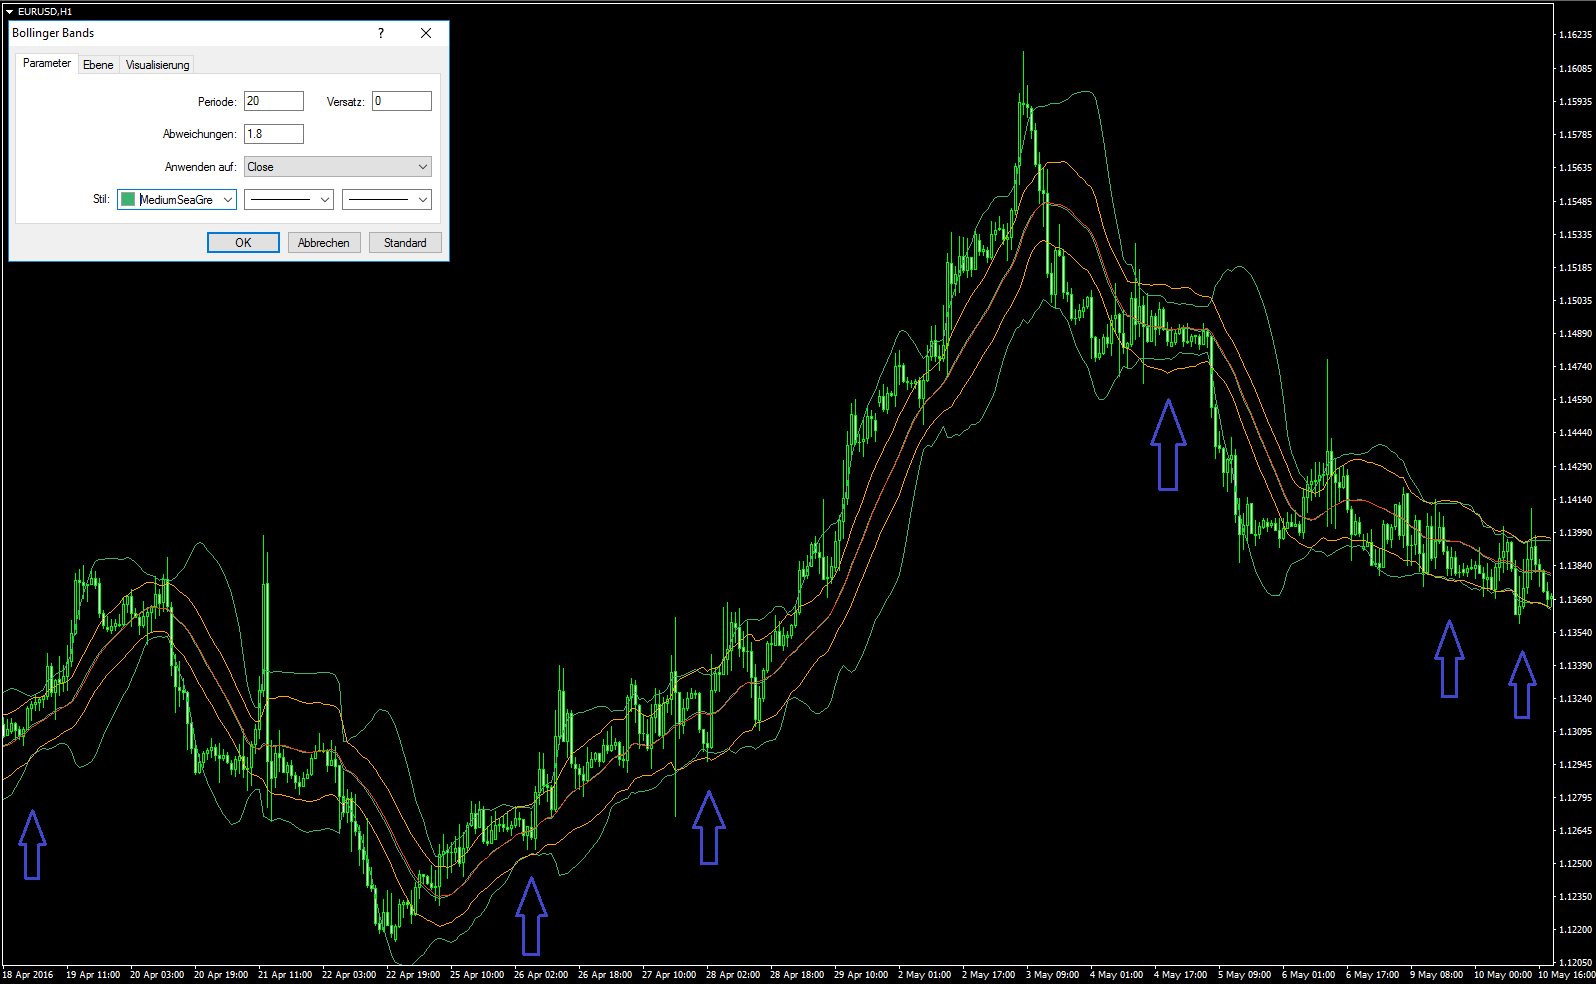This screenshot has width=1596, height=984.
Task: Click the 10 May 00:00 time label
Action: (1503, 975)
